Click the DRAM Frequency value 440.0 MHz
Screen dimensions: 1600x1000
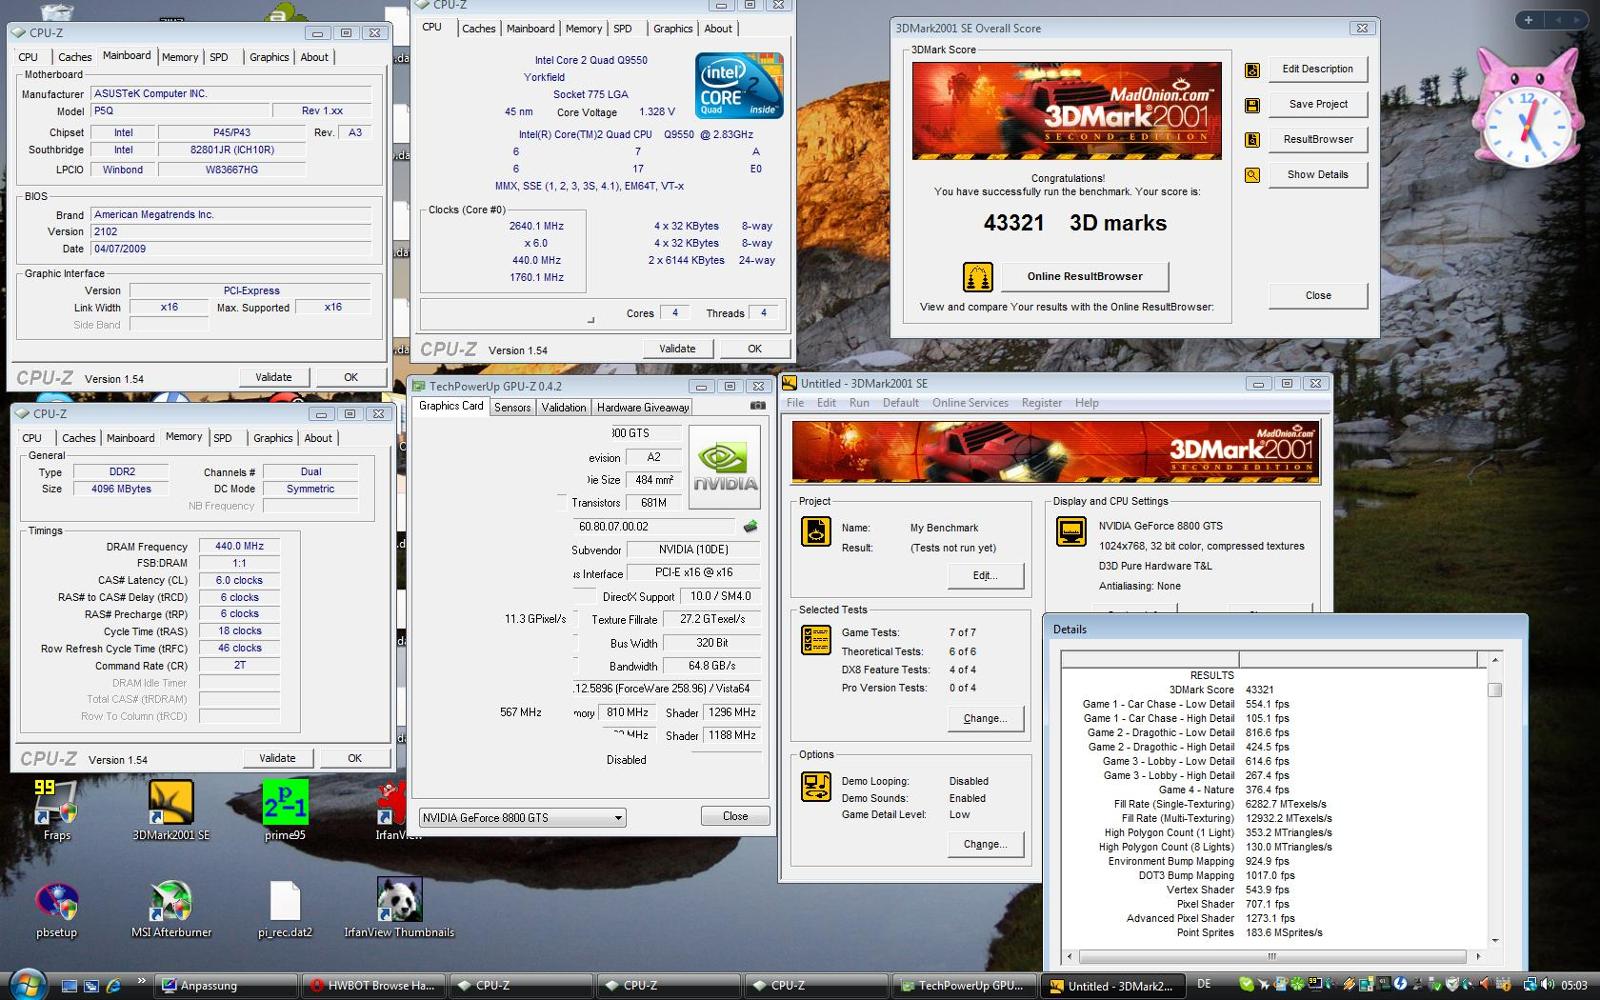point(239,546)
